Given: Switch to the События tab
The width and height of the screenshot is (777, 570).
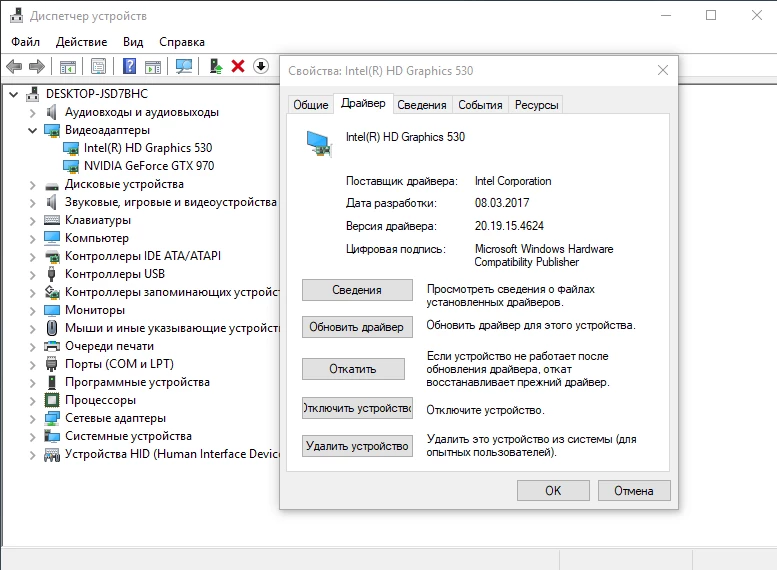Looking at the screenshot, I should tap(480, 105).
